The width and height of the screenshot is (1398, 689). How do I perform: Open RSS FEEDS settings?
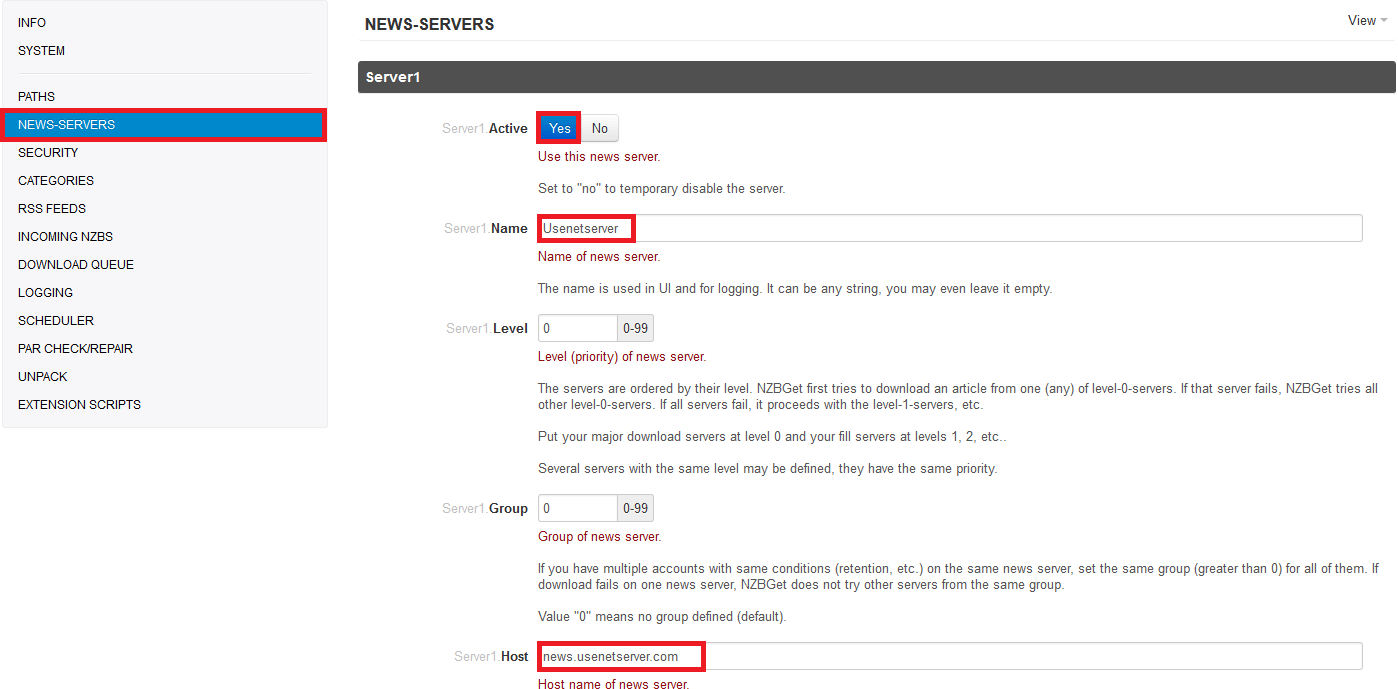pos(52,209)
